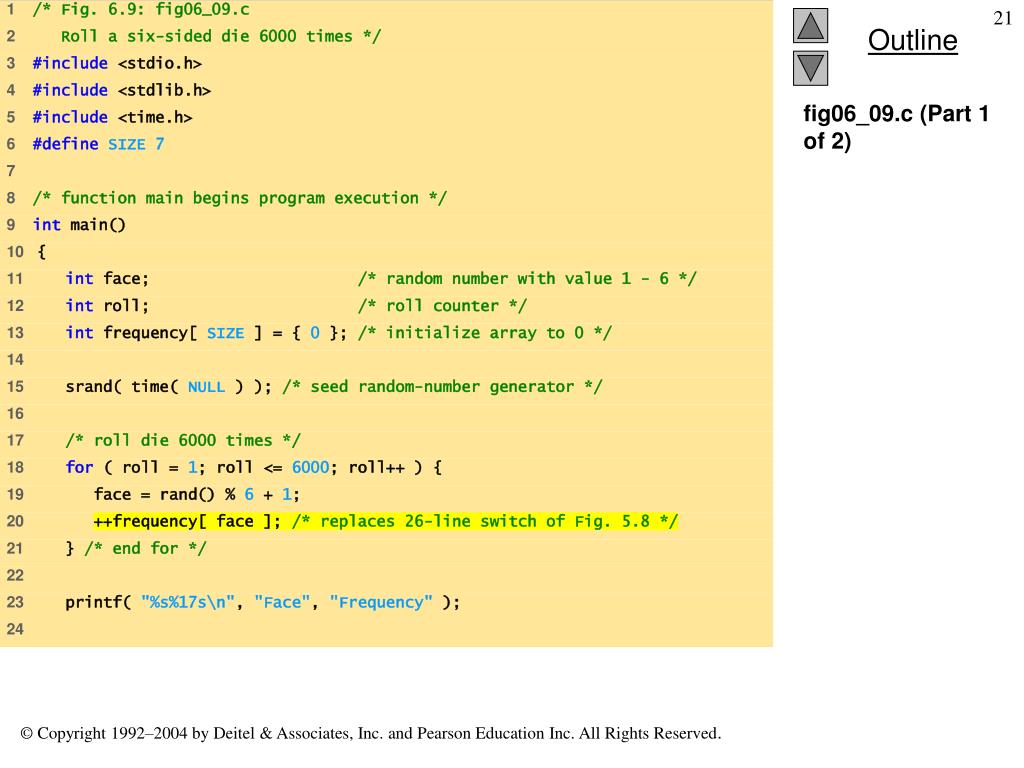Image resolution: width=1024 pixels, height=768 pixels.
Task: Click the up arrow navigation icon
Action: 810,25
